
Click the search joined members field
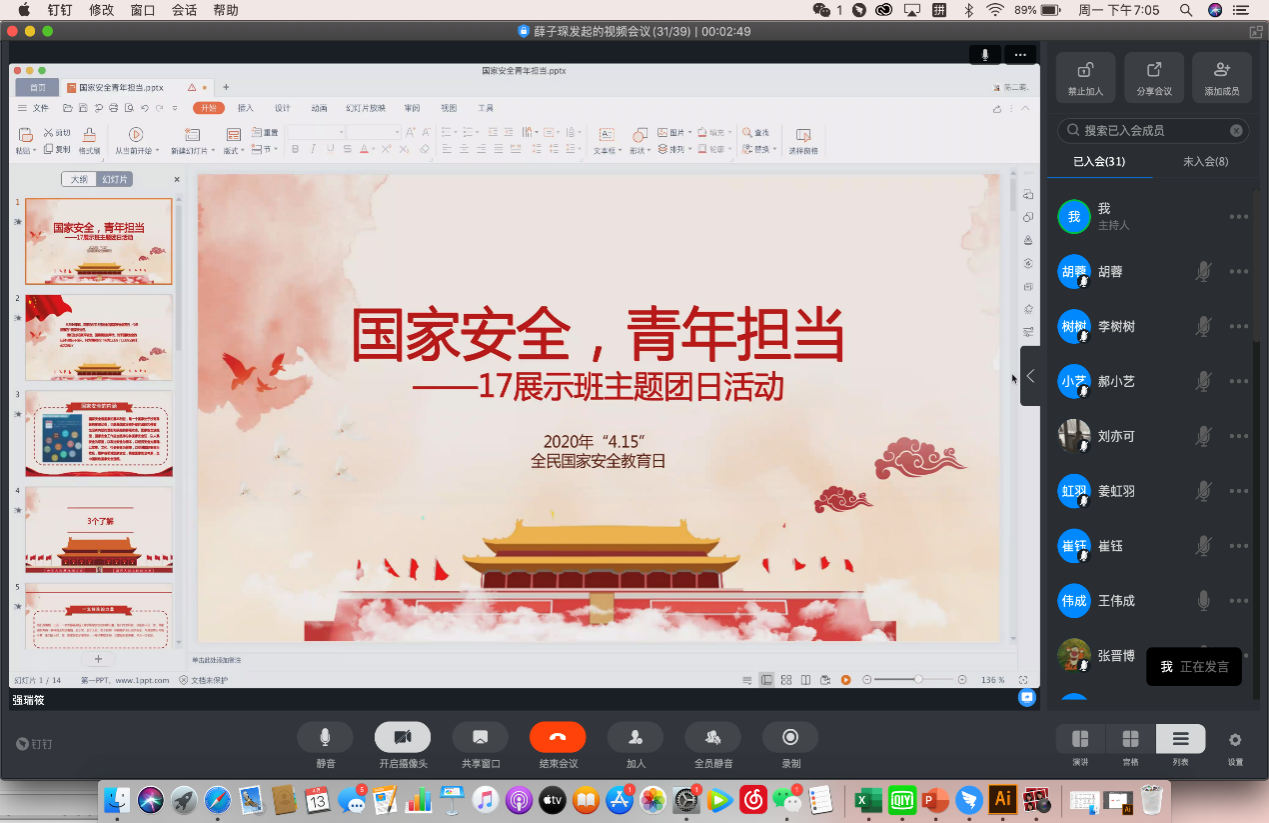[x=1150, y=130]
